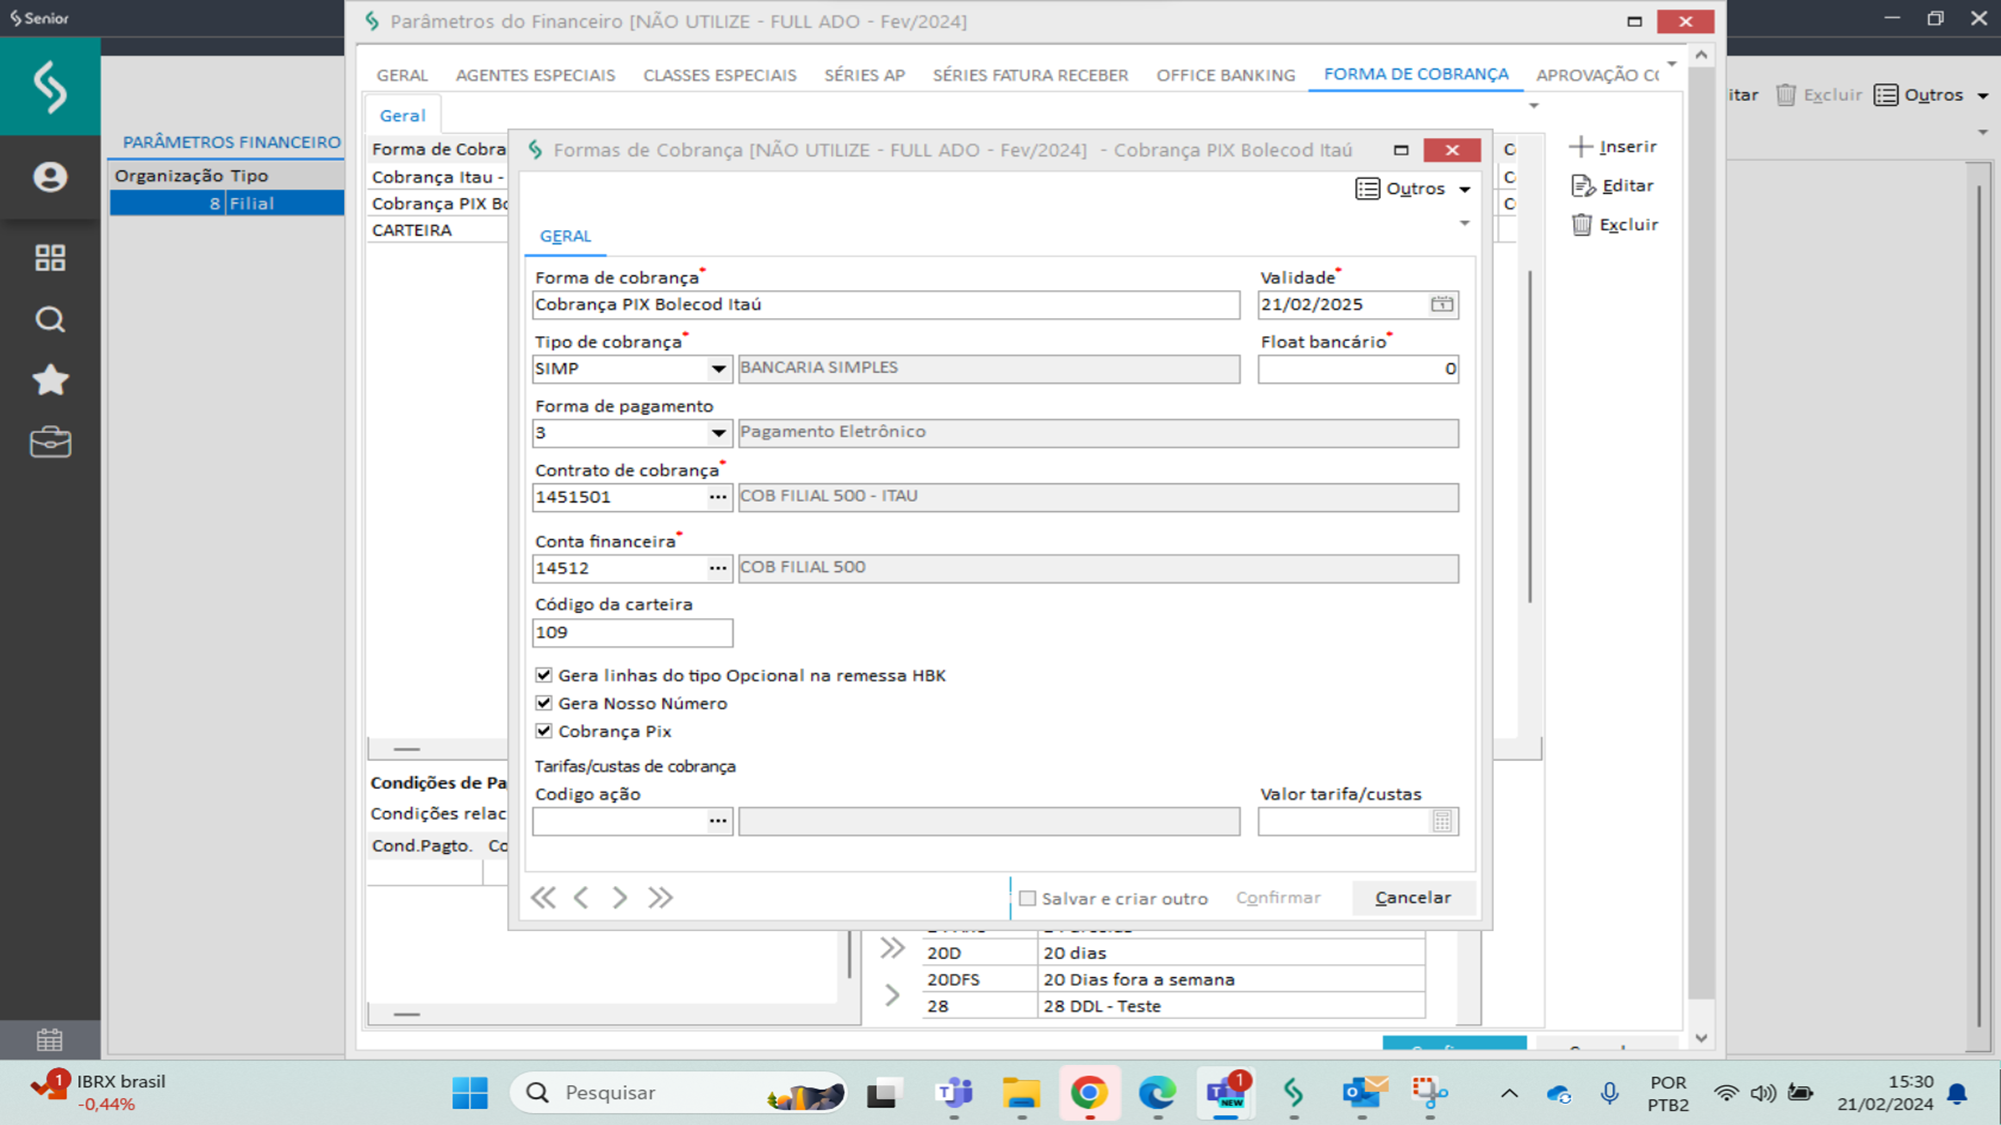Viewport: 2001px width, 1125px height.
Task: Go to last record arrow
Action: (x=660, y=897)
